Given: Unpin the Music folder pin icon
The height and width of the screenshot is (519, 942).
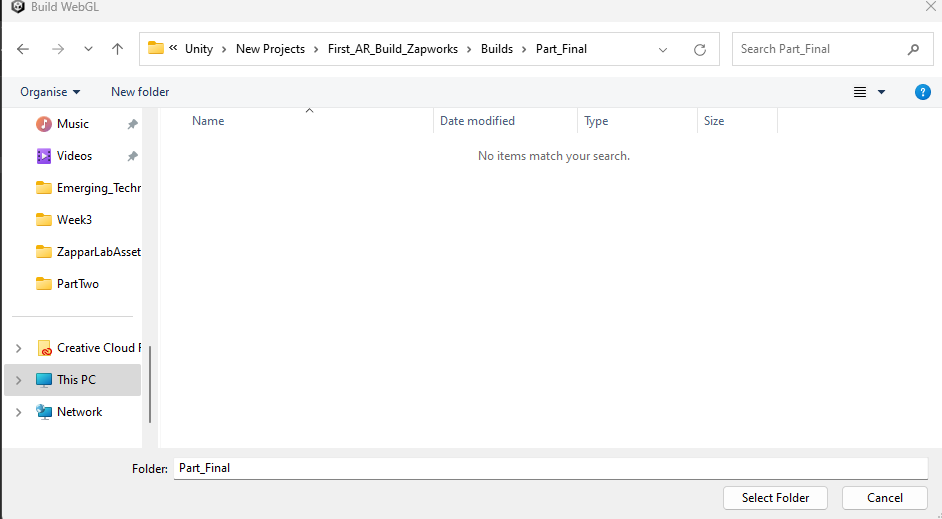Looking at the screenshot, I should [132, 125].
